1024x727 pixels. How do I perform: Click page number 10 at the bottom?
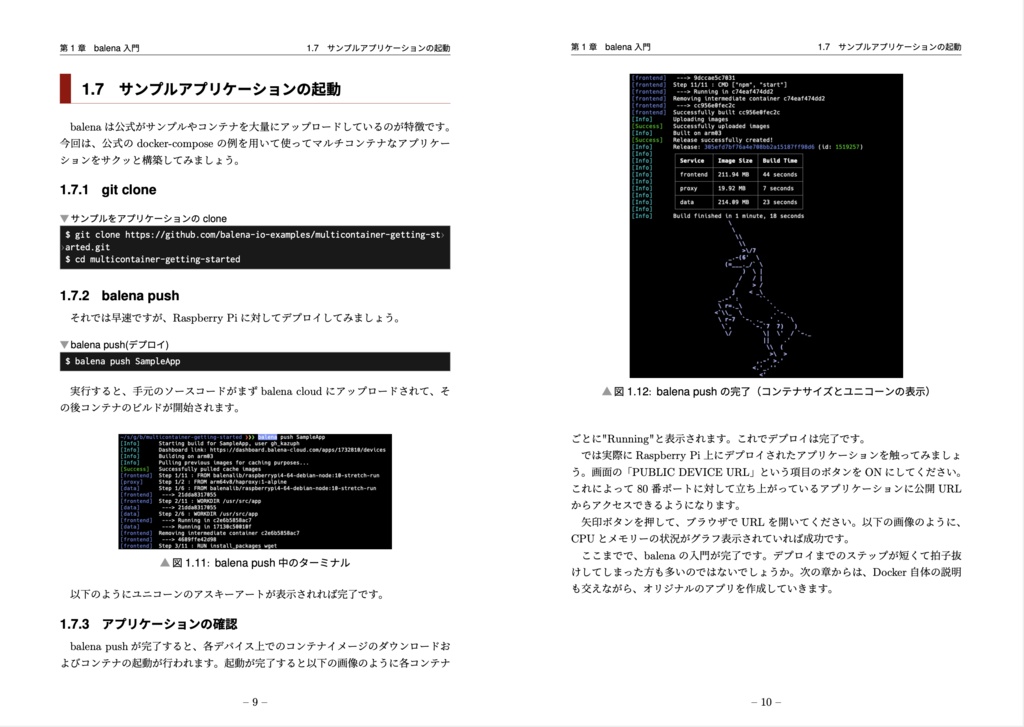coord(765,703)
